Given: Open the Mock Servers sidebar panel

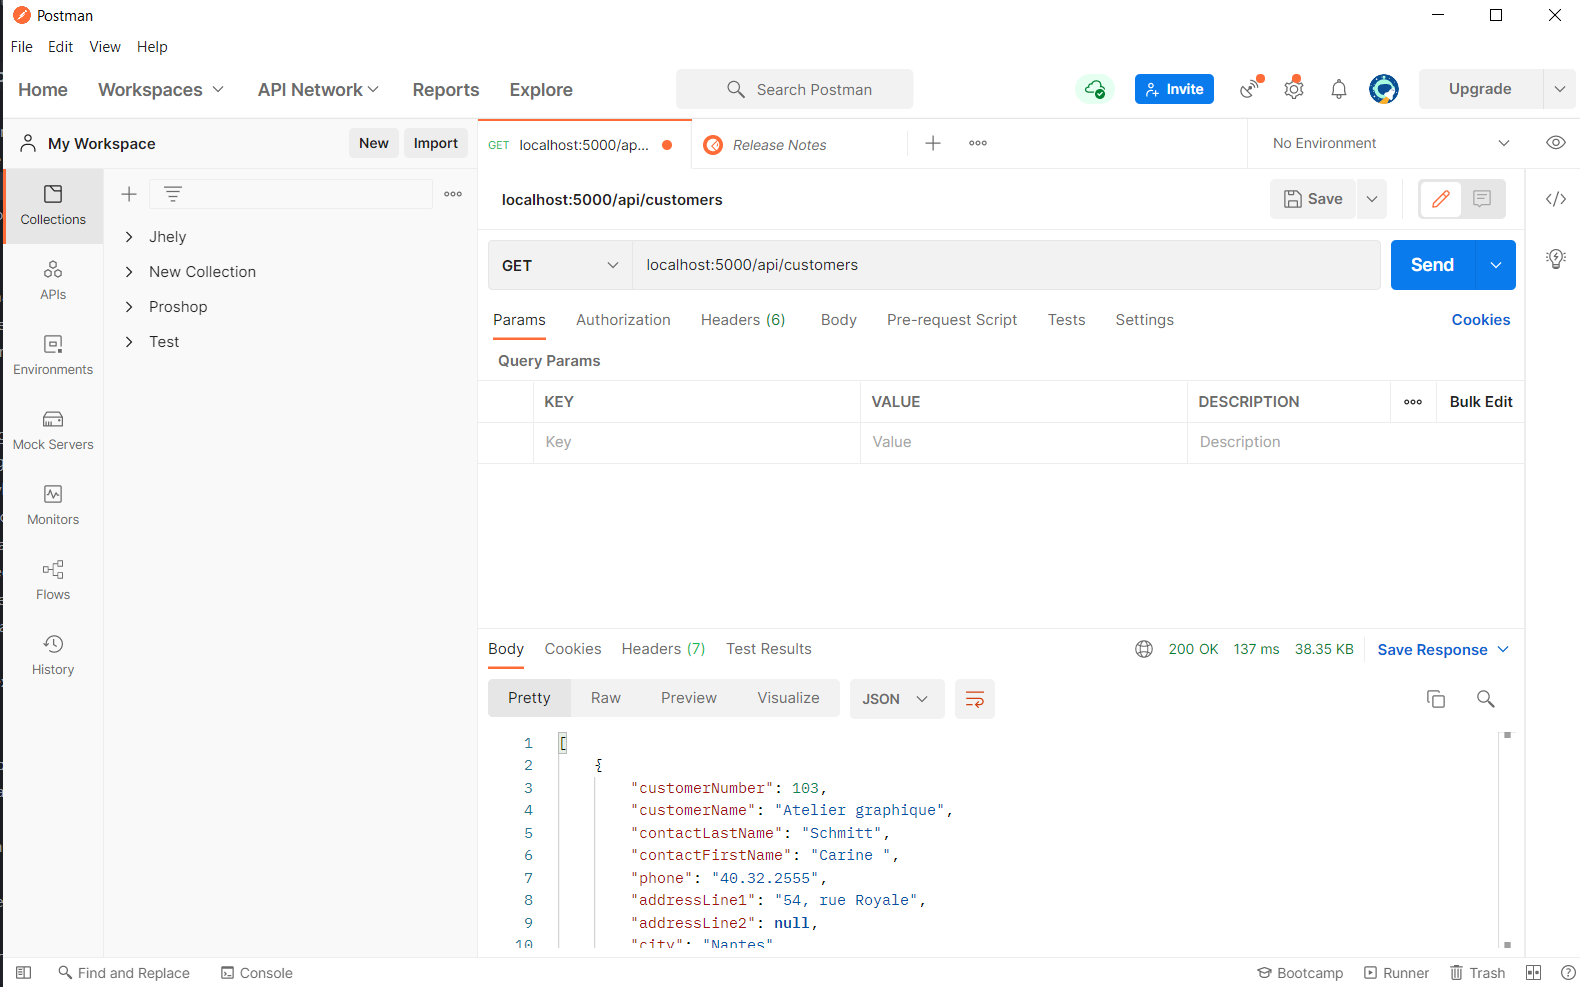Looking at the screenshot, I should tap(53, 431).
